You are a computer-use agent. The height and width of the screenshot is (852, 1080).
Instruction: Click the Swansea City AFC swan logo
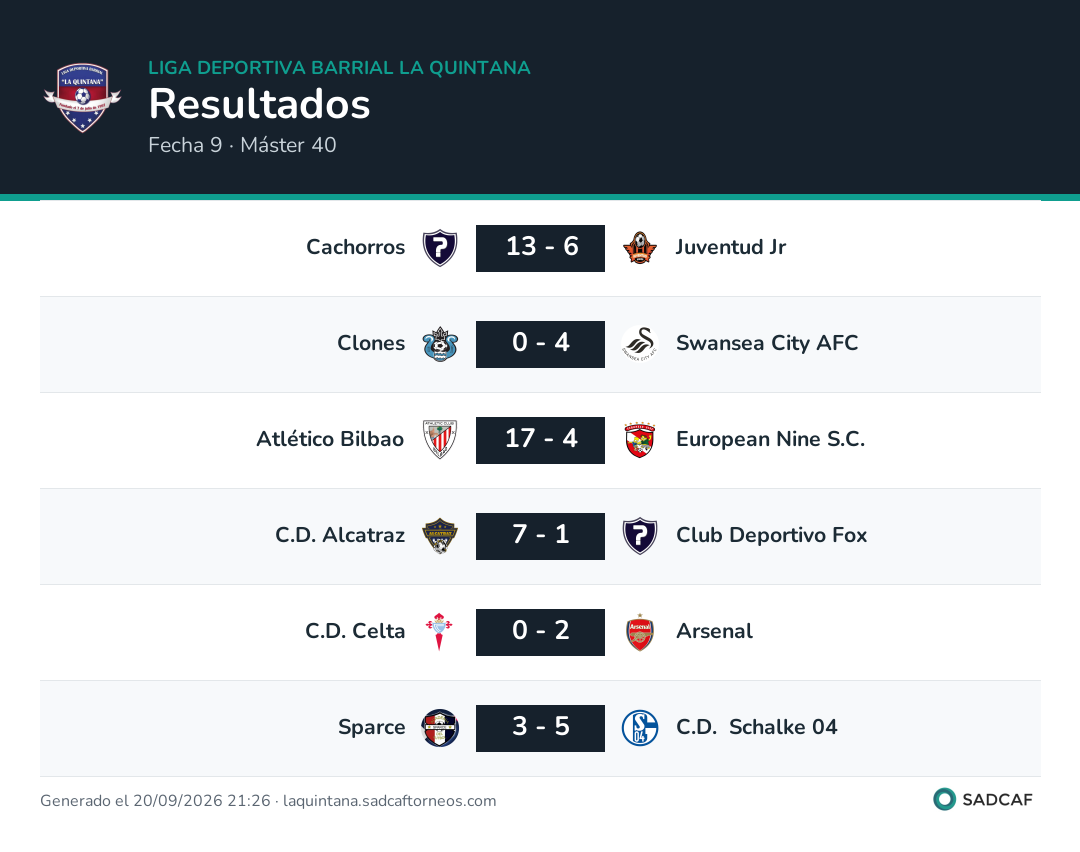(640, 344)
